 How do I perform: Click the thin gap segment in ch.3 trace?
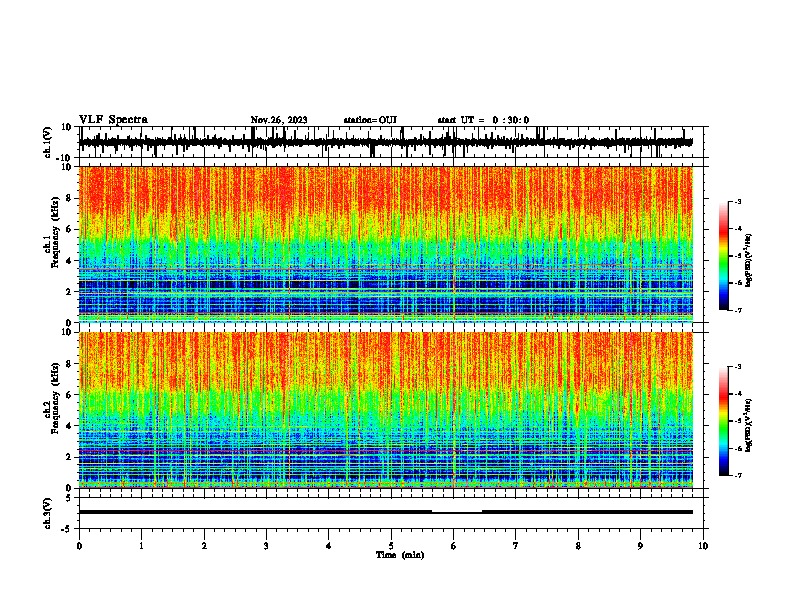[457, 512]
